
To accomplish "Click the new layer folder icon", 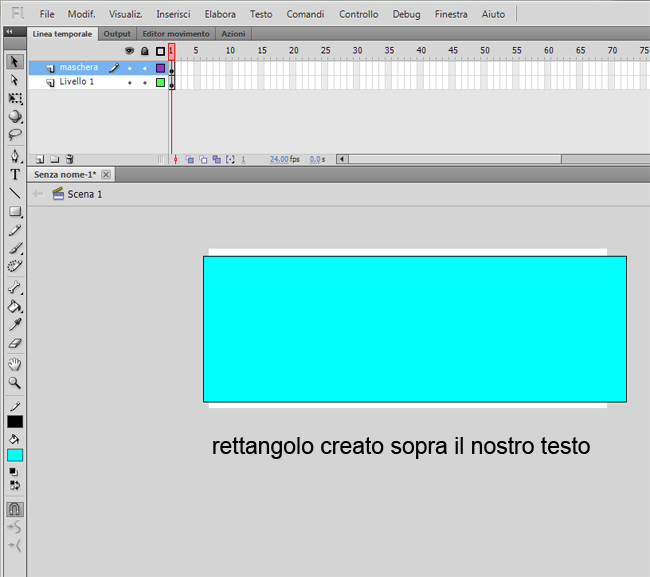I will point(55,159).
